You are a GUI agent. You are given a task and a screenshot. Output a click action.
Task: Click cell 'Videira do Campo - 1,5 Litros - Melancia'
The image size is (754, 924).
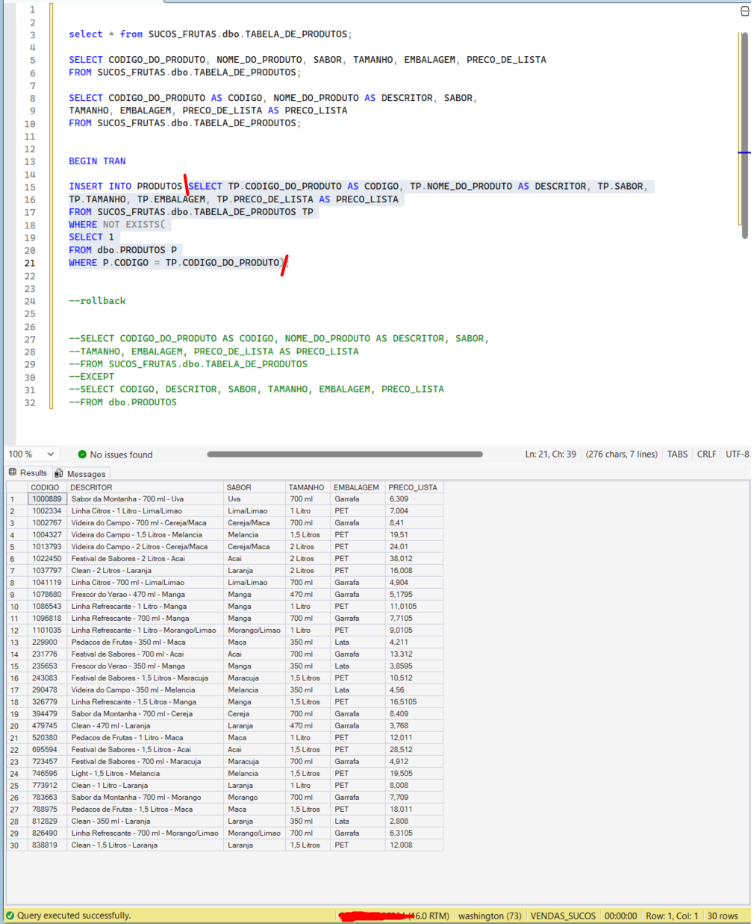[145, 534]
